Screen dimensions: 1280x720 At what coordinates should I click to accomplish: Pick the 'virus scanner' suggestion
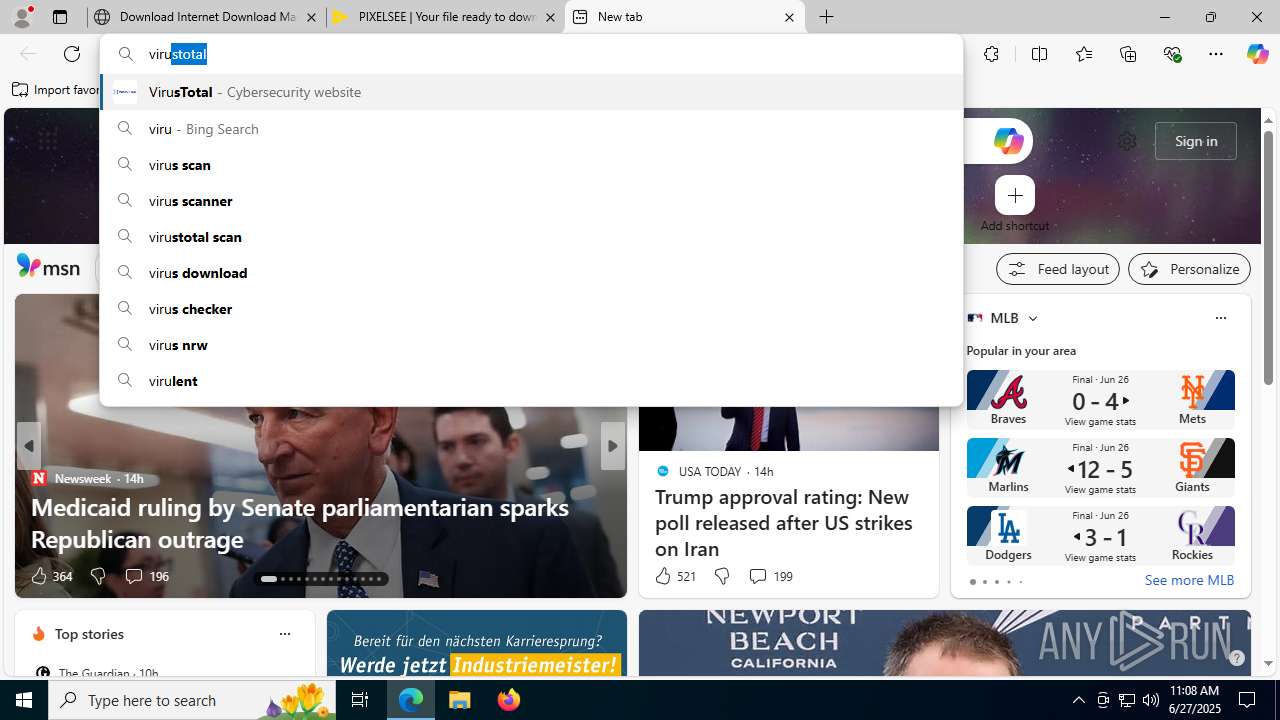coord(531,201)
